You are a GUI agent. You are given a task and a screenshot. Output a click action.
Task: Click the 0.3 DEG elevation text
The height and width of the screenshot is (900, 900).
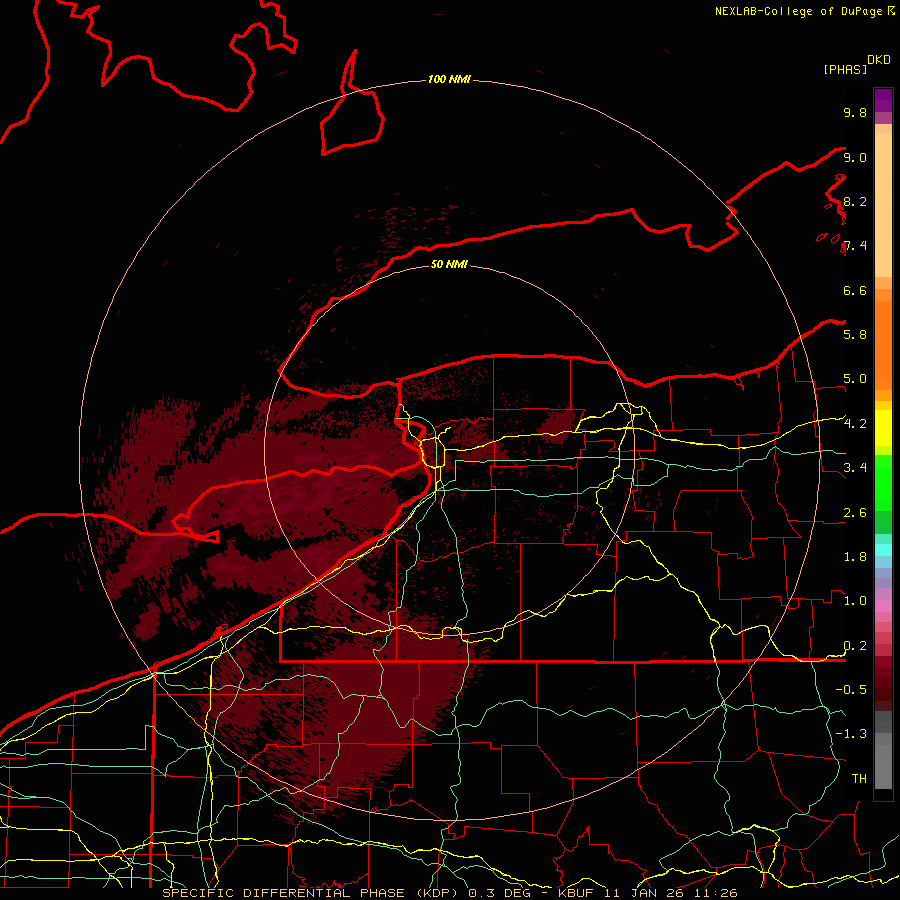pos(499,893)
